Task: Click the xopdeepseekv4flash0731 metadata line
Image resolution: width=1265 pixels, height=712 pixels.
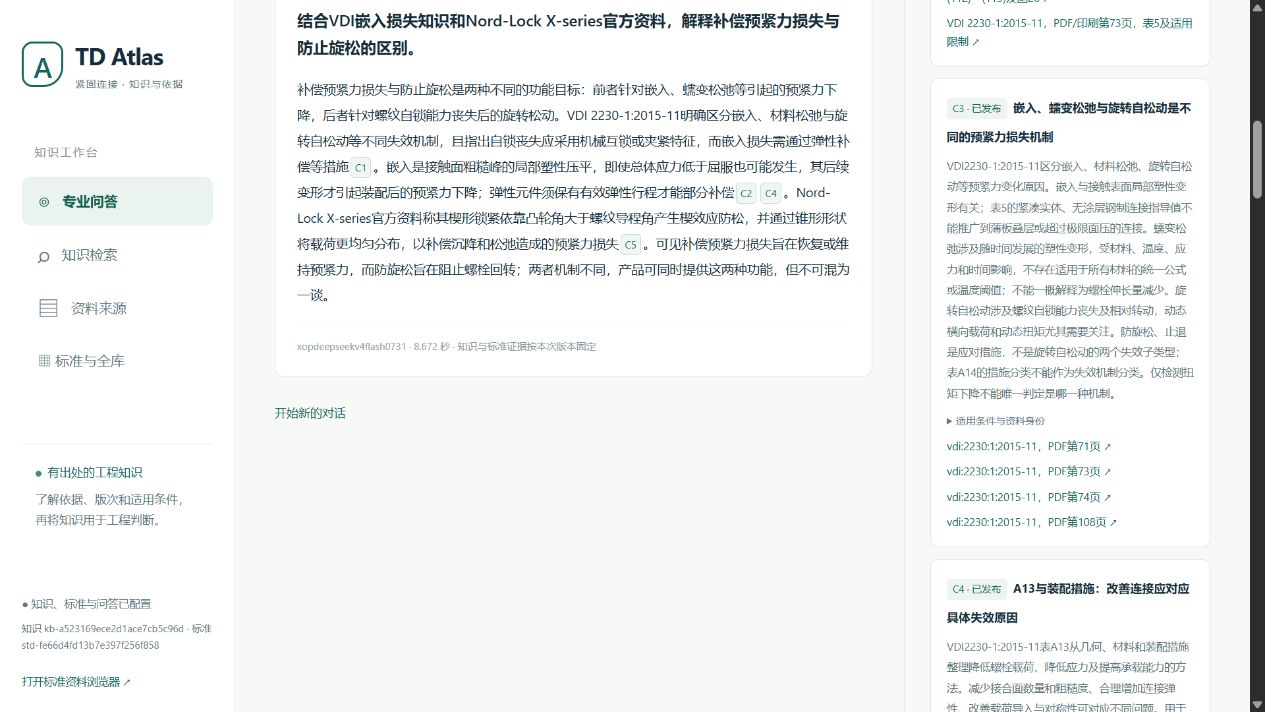Action: click(446, 346)
